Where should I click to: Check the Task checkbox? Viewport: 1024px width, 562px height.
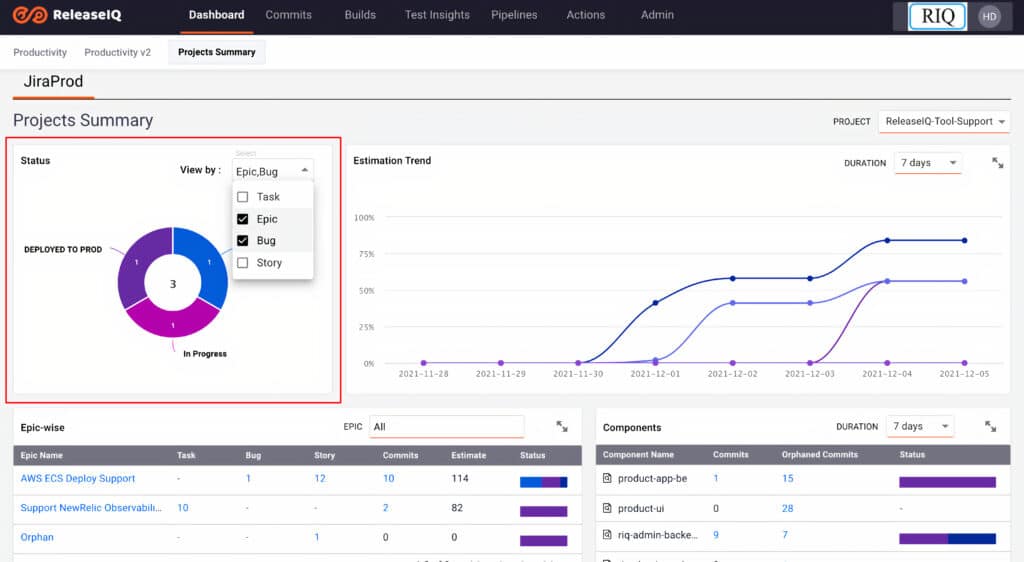243,196
